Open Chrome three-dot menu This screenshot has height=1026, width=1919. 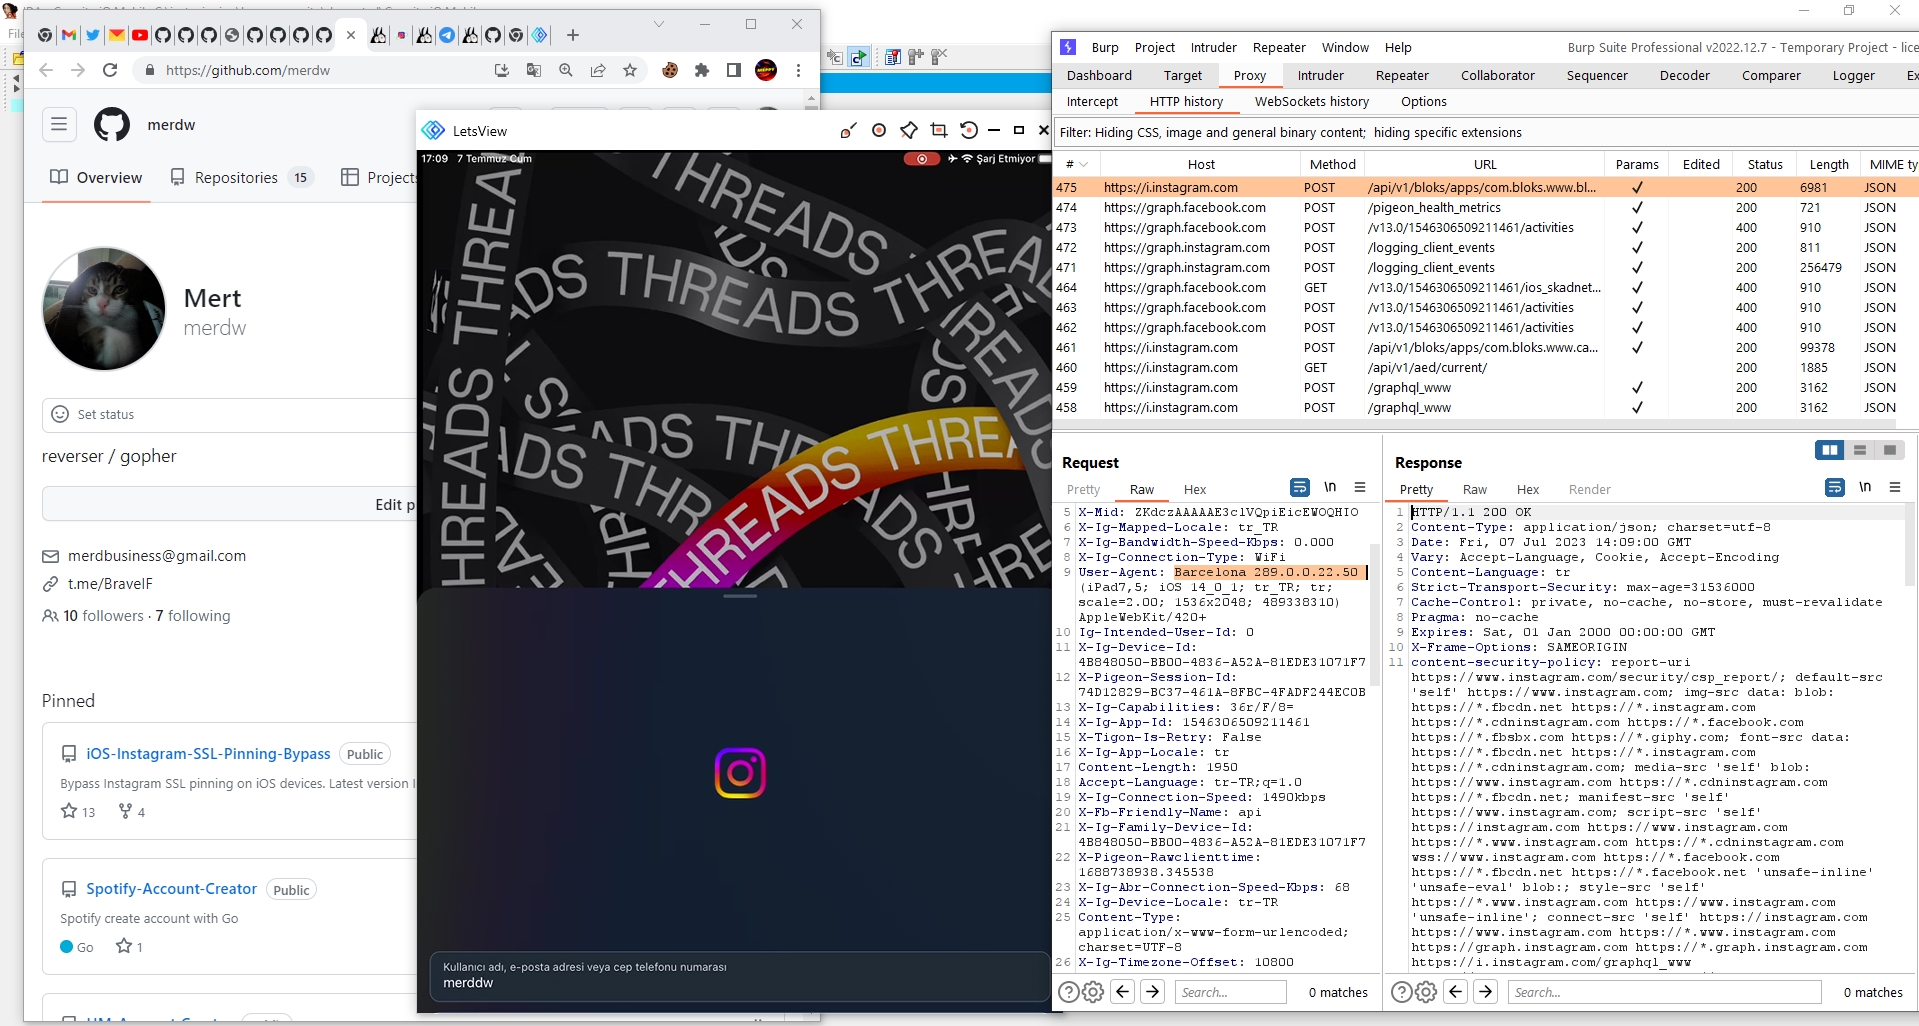[x=798, y=70]
